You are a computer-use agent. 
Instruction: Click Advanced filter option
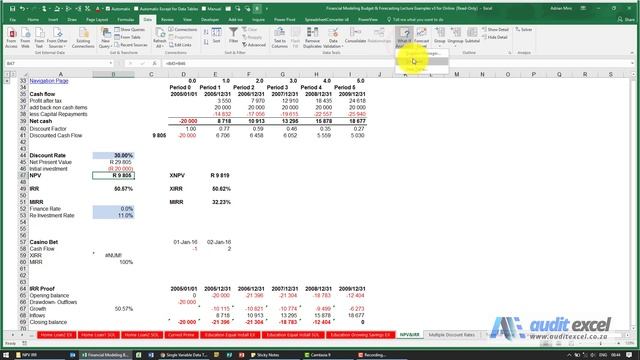pos(254,45)
